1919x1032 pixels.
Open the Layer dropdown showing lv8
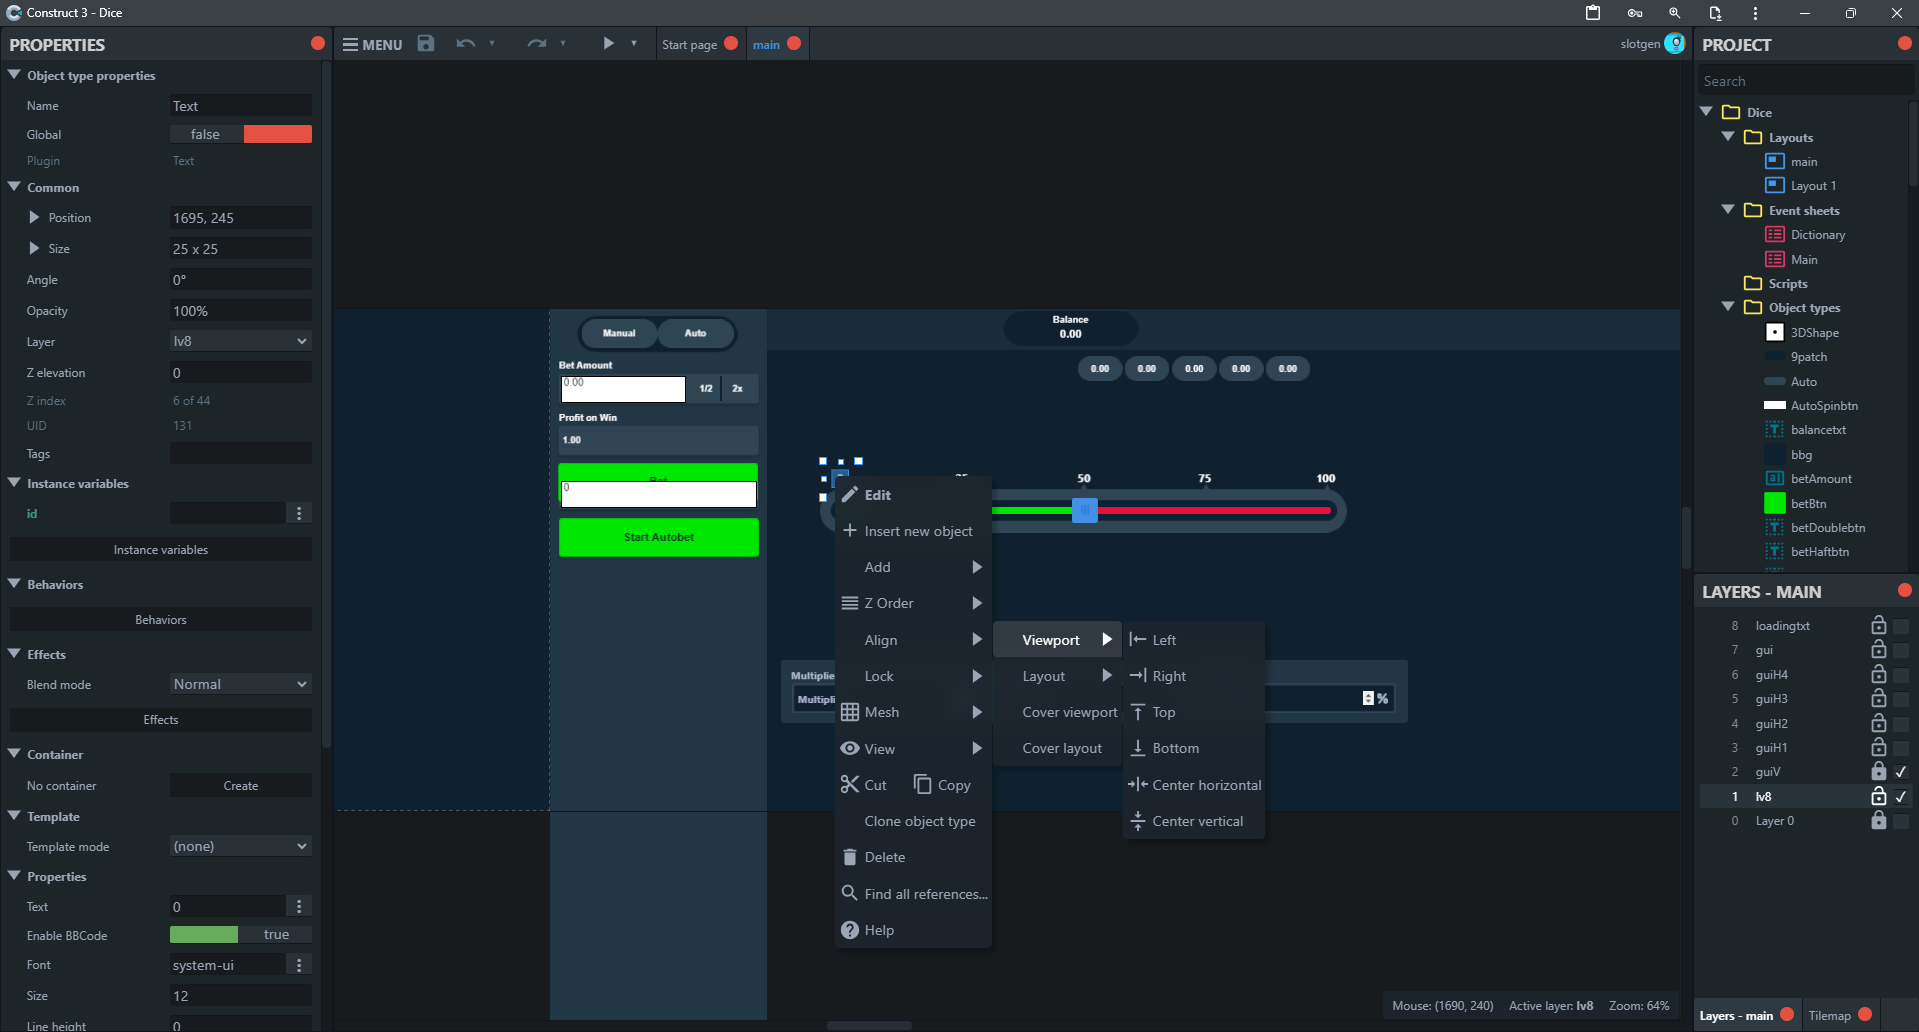pyautogui.click(x=241, y=341)
